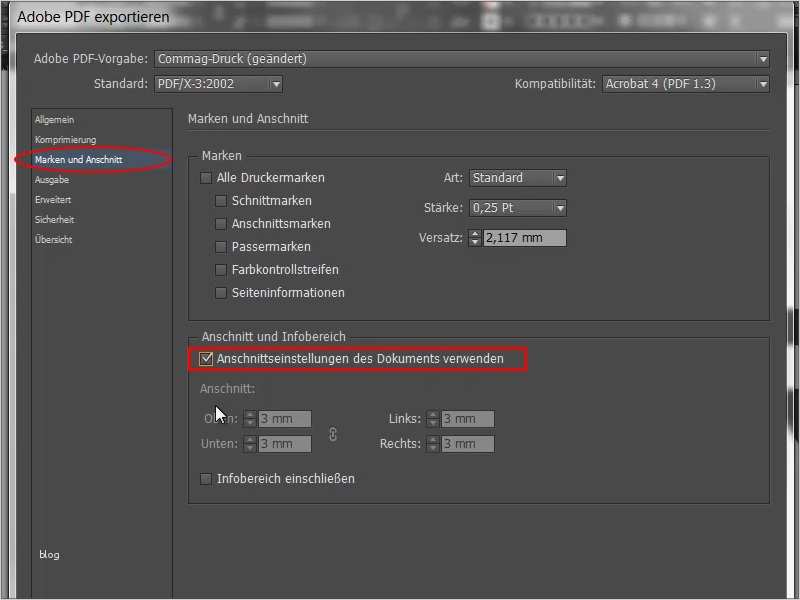Click into the Versatz 2,117 mm field
The image size is (800, 600).
point(524,238)
